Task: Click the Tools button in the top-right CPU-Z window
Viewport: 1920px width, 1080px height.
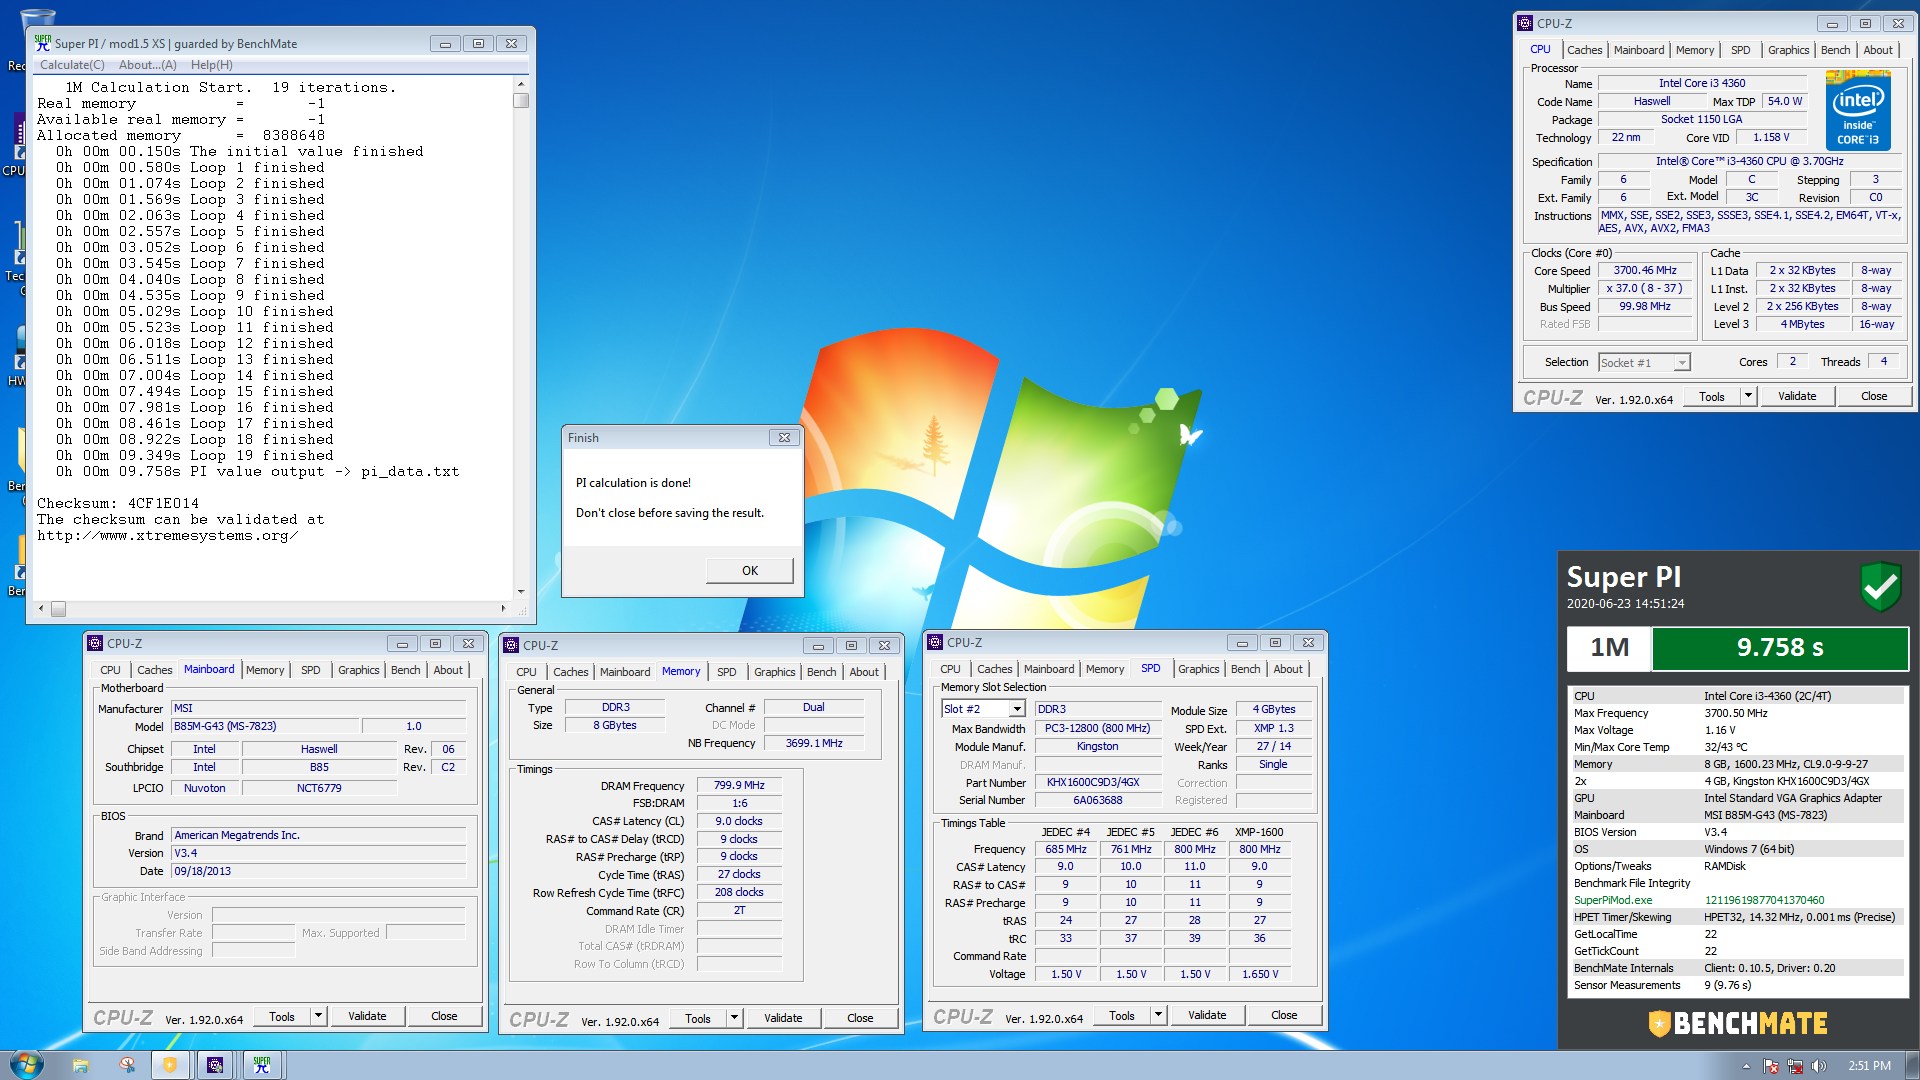Action: click(1712, 396)
